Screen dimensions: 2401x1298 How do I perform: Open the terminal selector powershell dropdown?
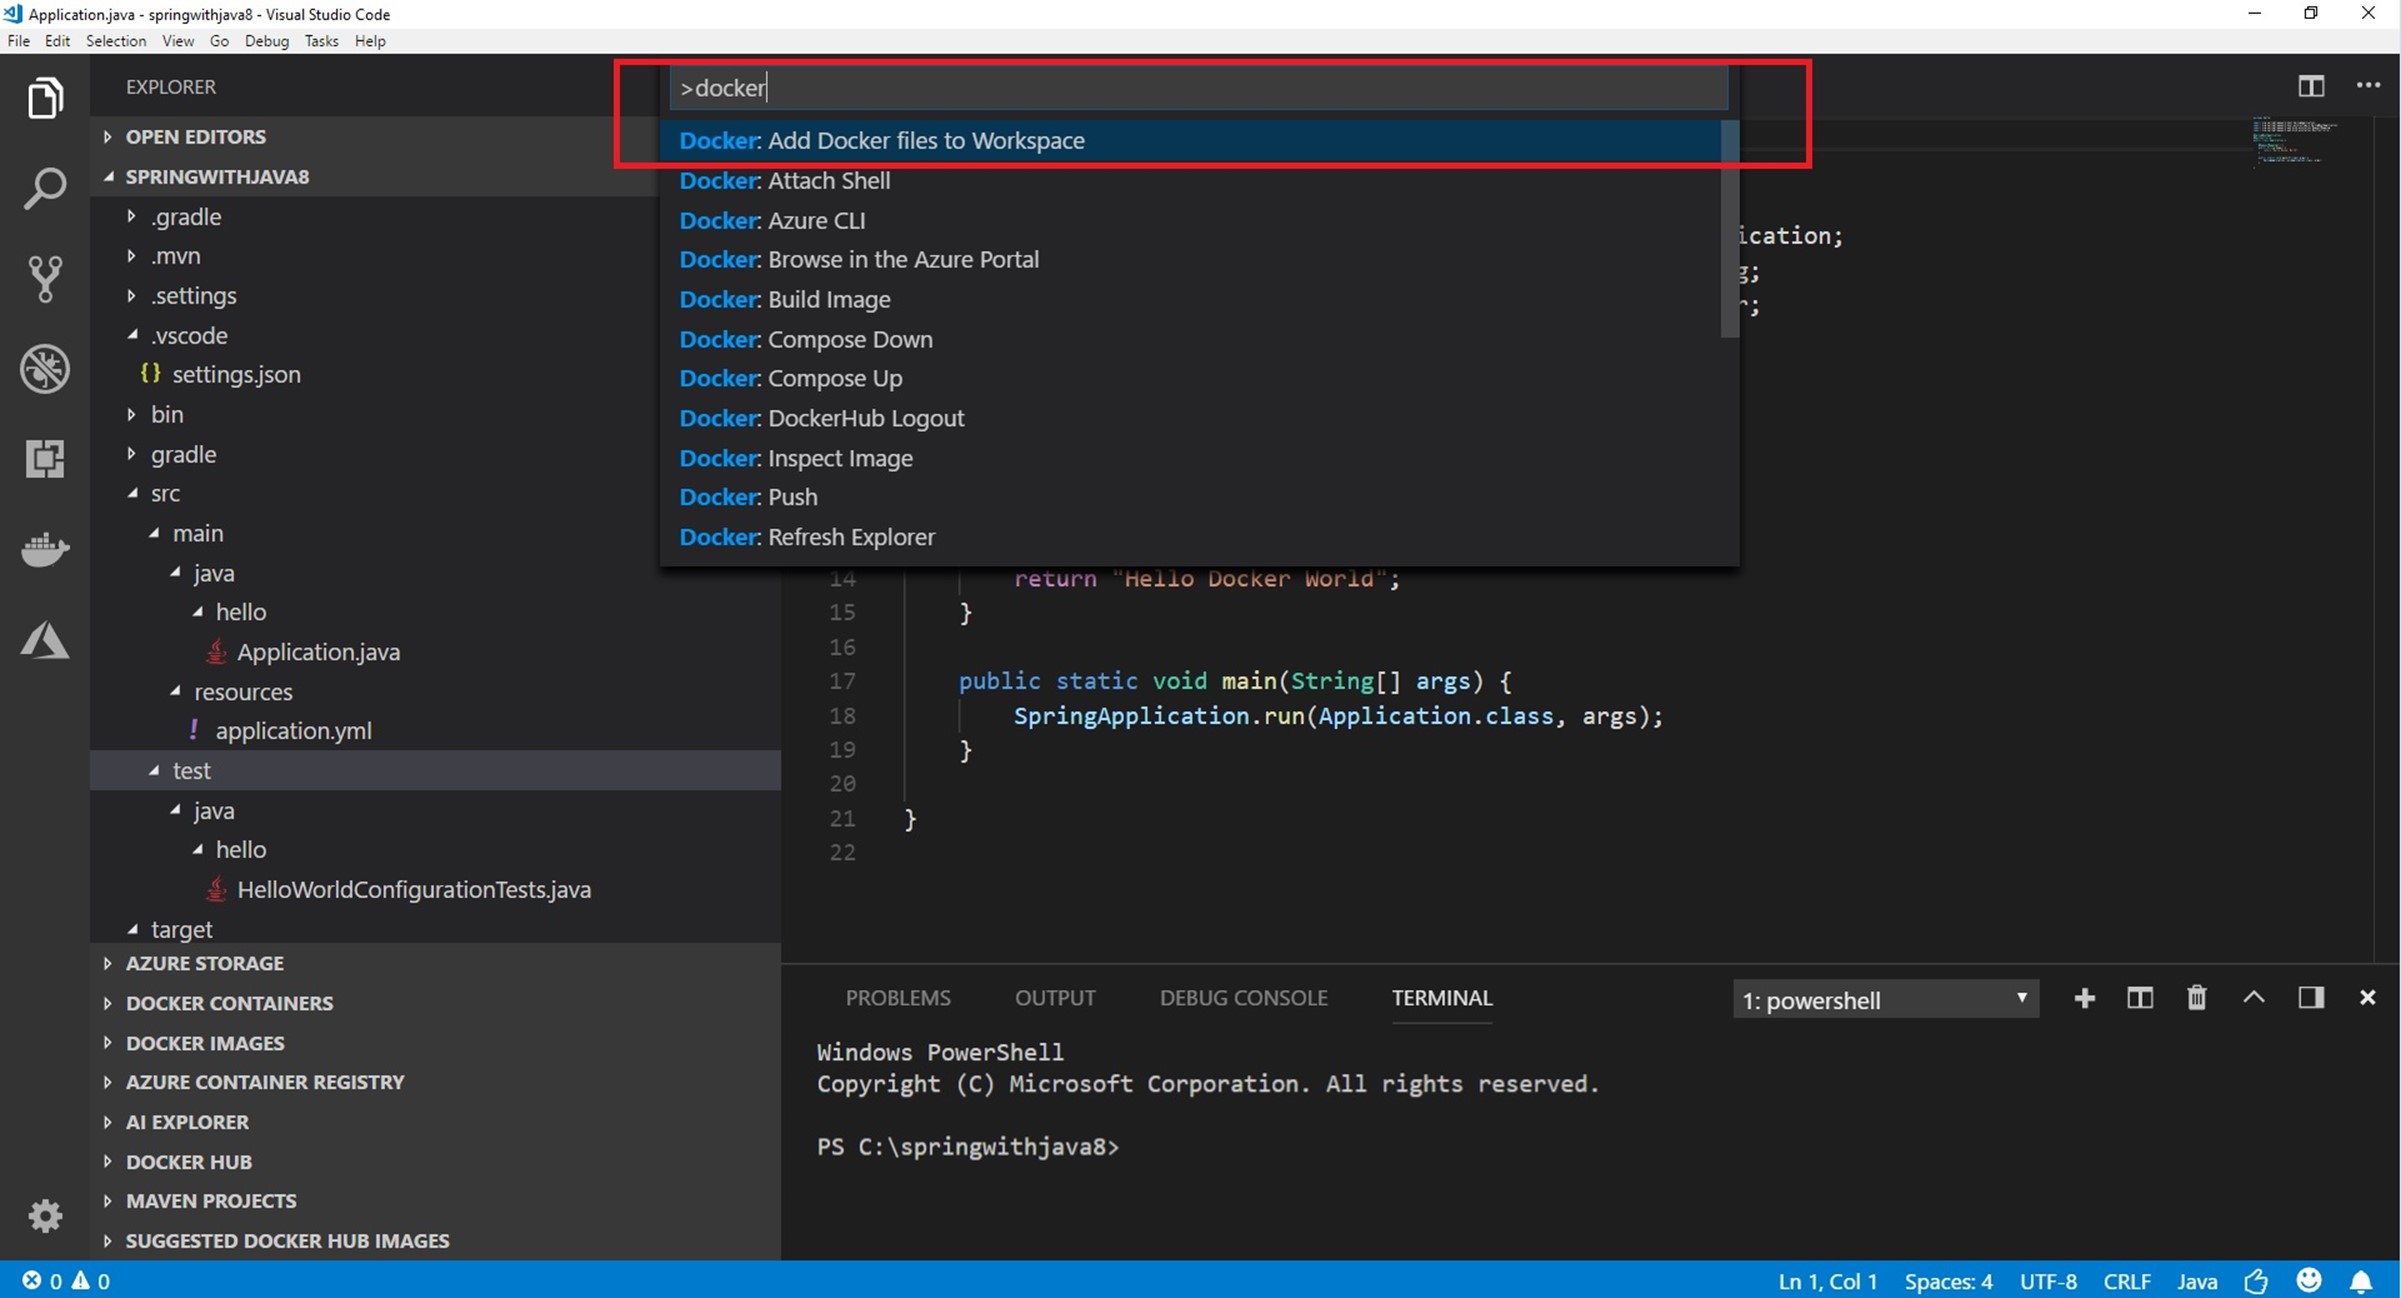(x=1885, y=999)
